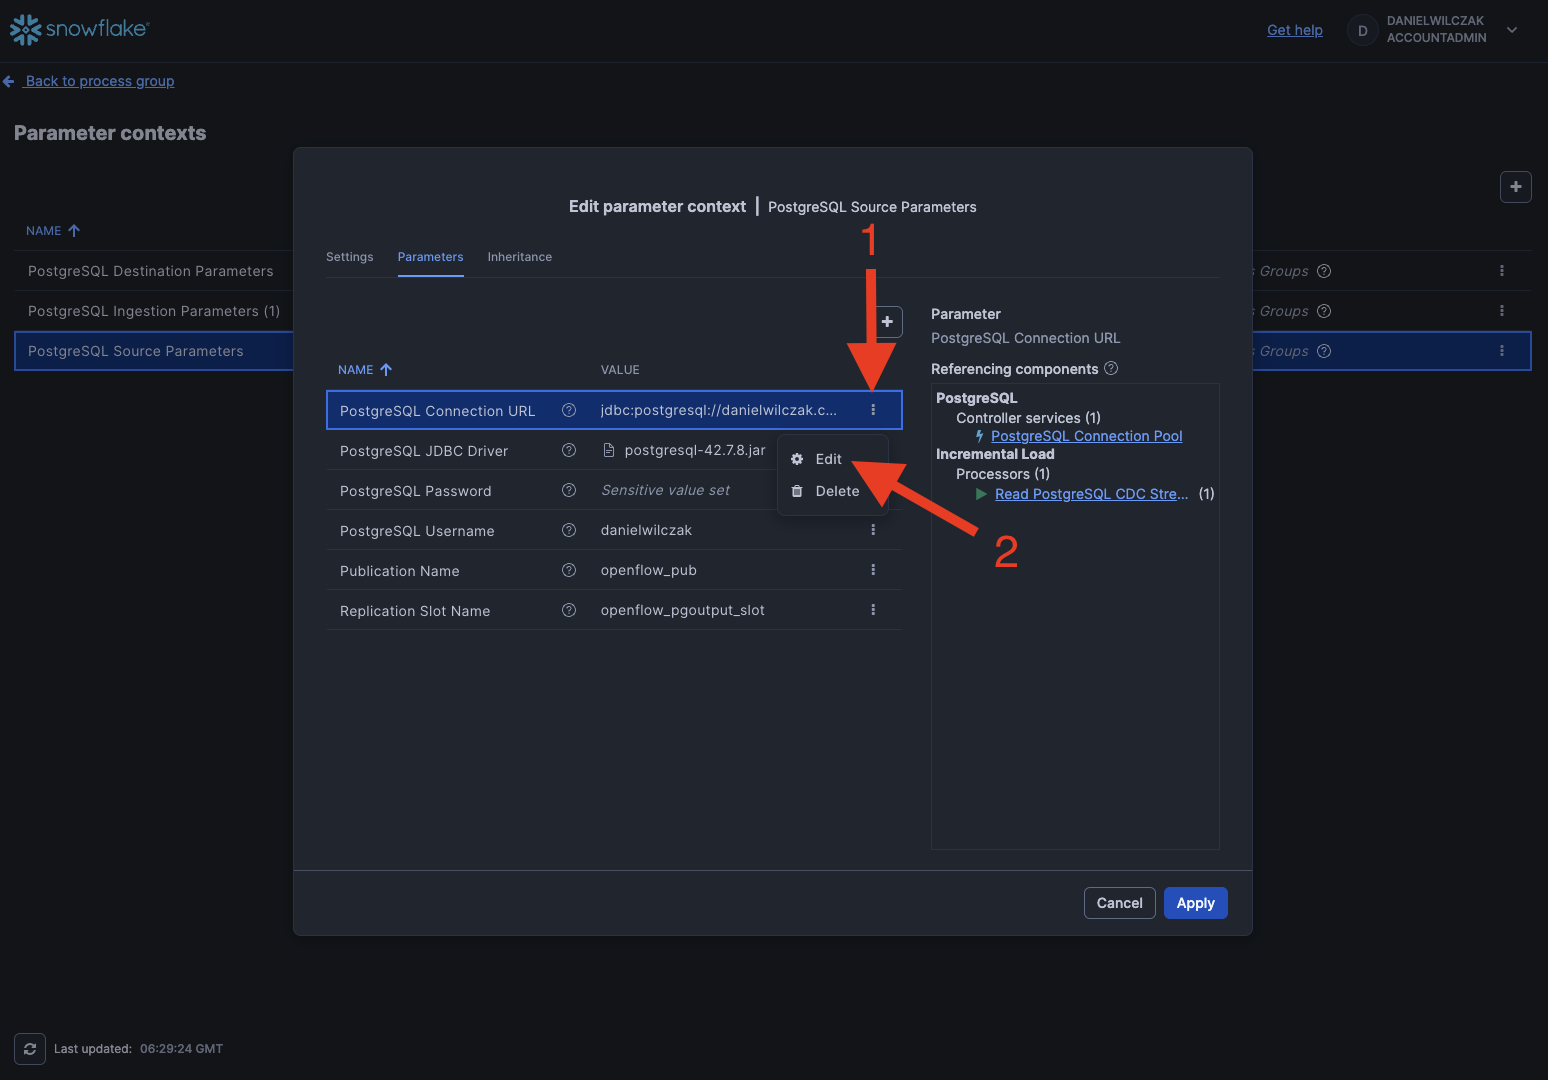Choose Delete from the context menu
Image resolution: width=1548 pixels, height=1080 pixels.
836,491
